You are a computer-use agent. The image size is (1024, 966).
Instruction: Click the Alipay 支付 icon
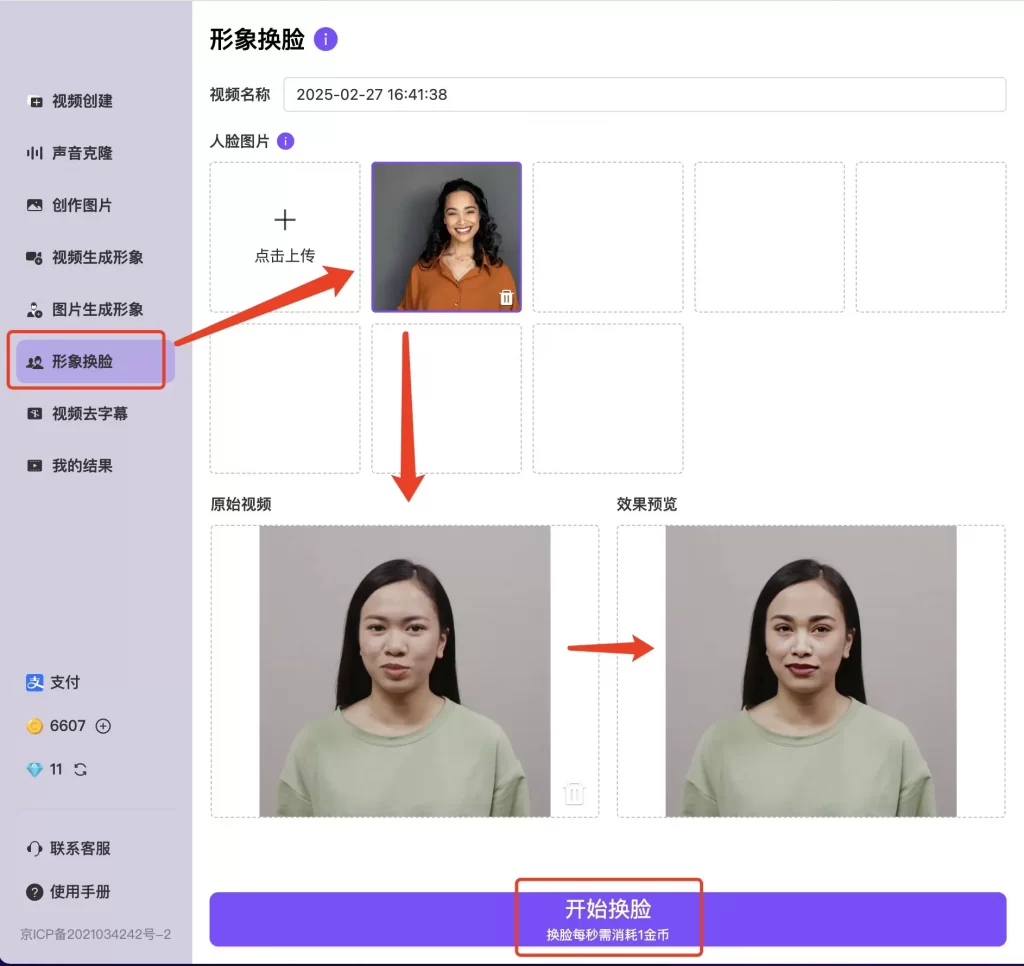point(35,683)
